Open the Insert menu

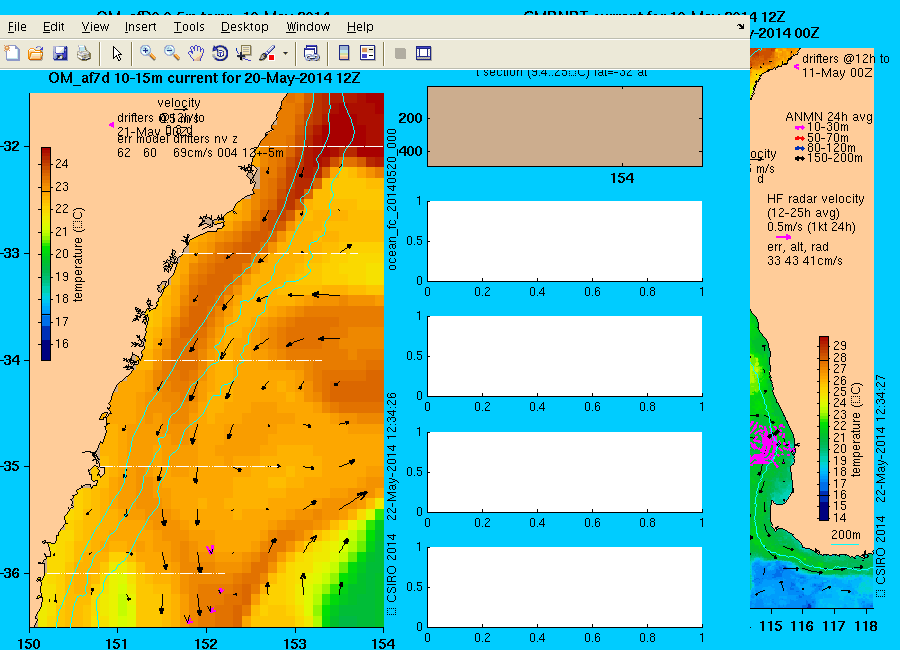[x=141, y=27]
